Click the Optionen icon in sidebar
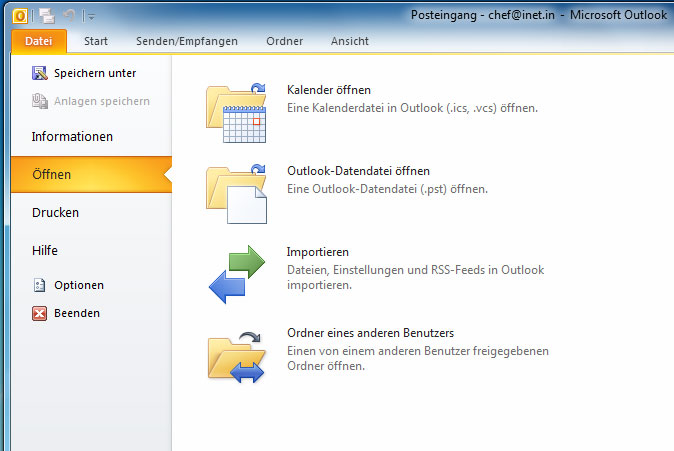Viewport: 674px width, 451px height. point(40,285)
